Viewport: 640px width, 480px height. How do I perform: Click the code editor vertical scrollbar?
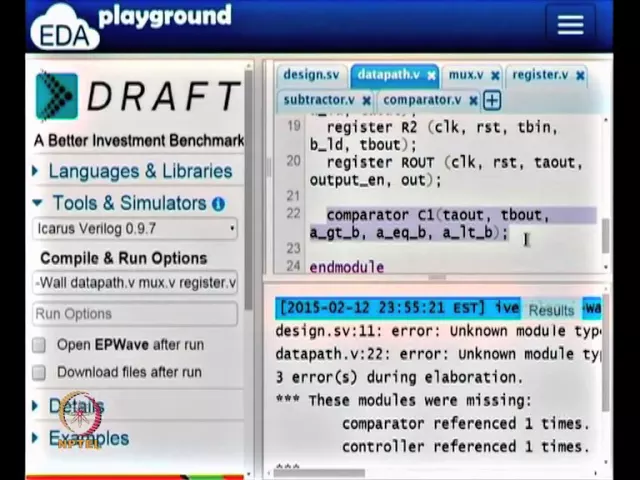pyautogui.click(x=606, y=236)
